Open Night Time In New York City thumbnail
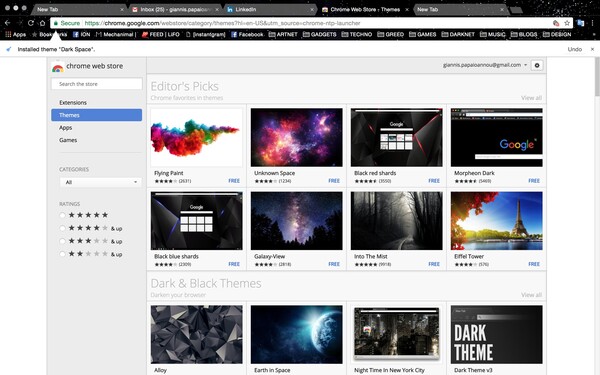 pyautogui.click(x=396, y=334)
